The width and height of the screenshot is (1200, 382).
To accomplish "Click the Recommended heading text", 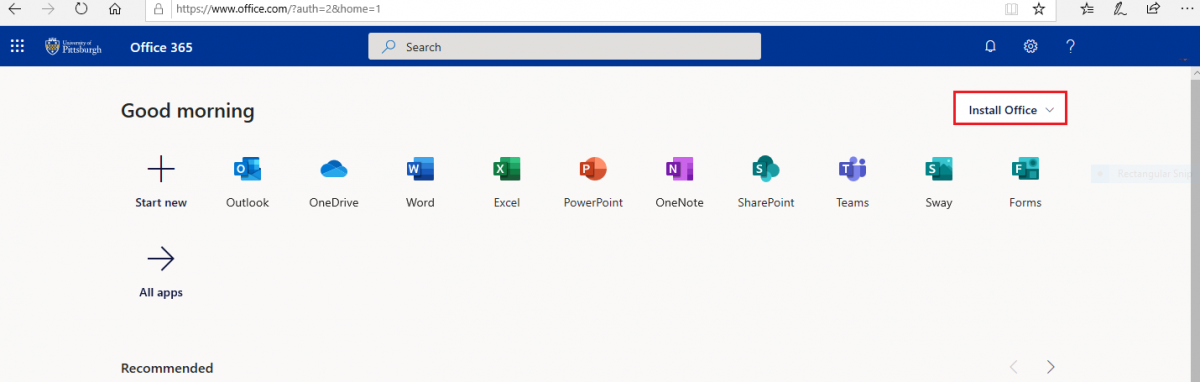I will coord(167,368).
